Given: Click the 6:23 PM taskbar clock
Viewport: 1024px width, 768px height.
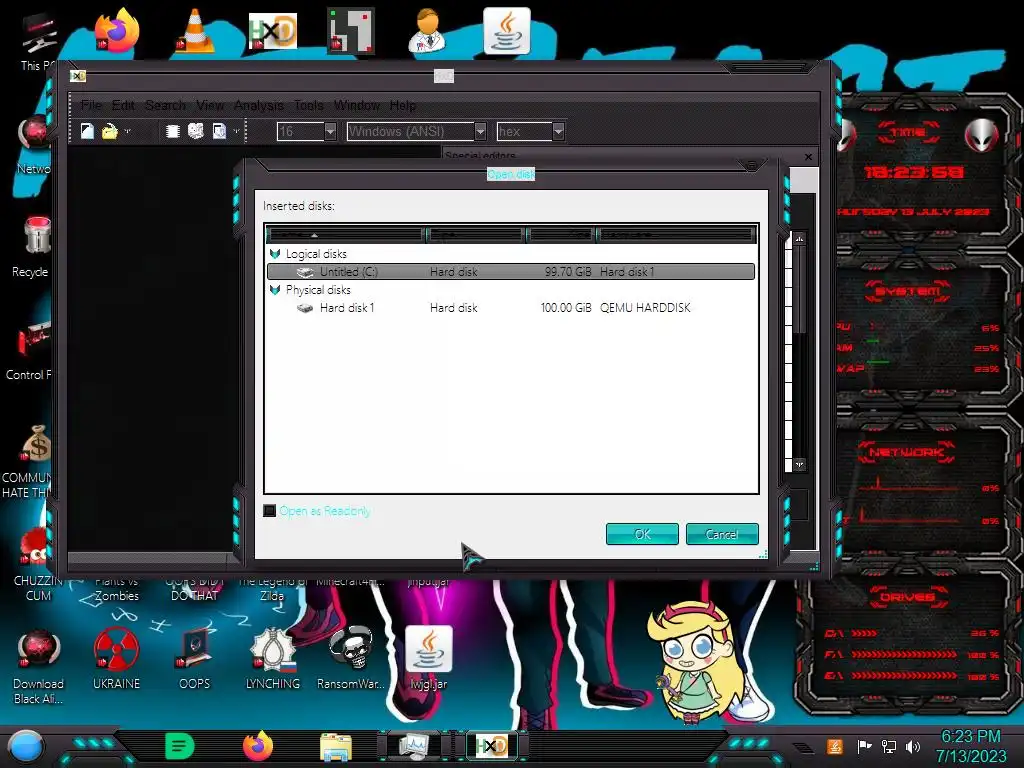Looking at the screenshot, I should (x=971, y=746).
